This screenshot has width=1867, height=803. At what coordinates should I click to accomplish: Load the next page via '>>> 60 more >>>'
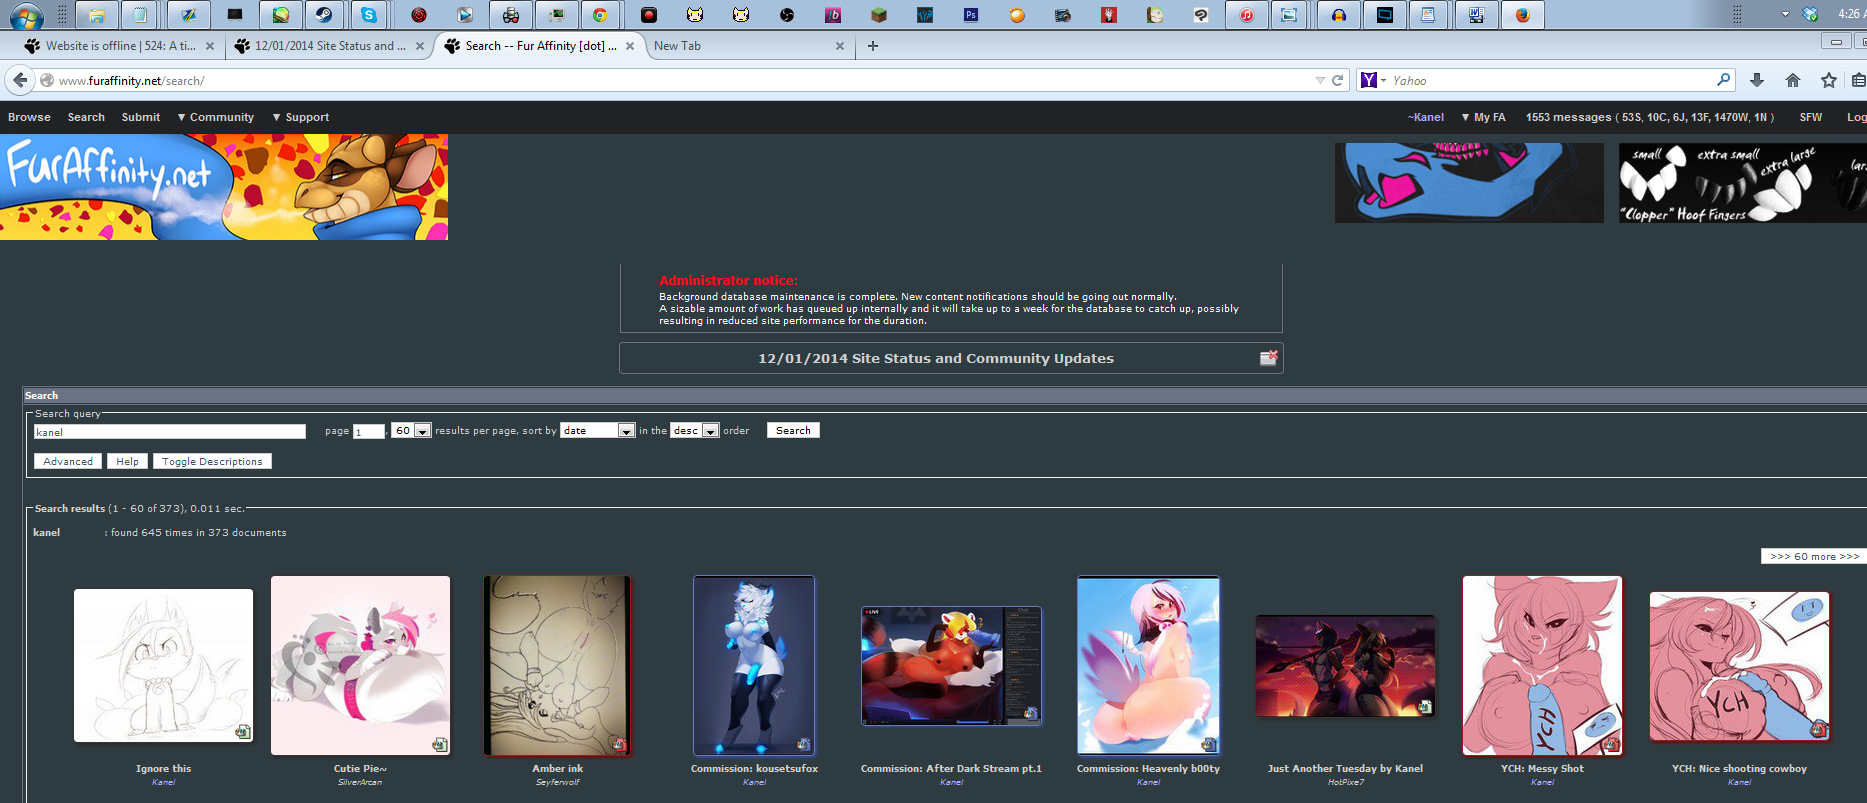[1814, 556]
